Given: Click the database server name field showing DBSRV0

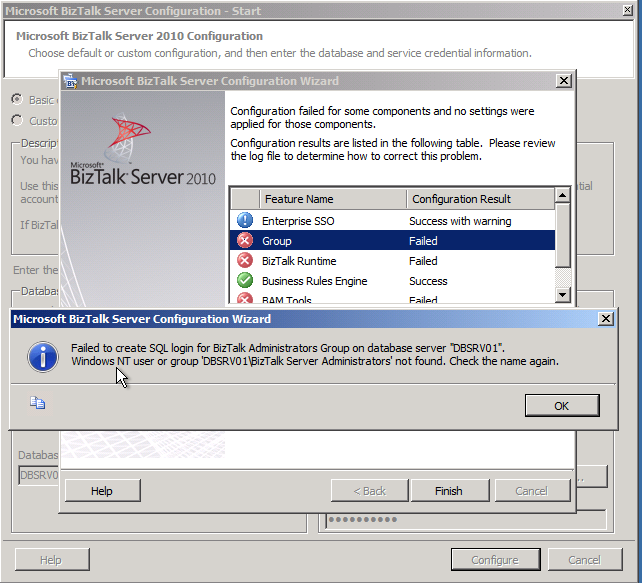Looking at the screenshot, I should [39, 475].
